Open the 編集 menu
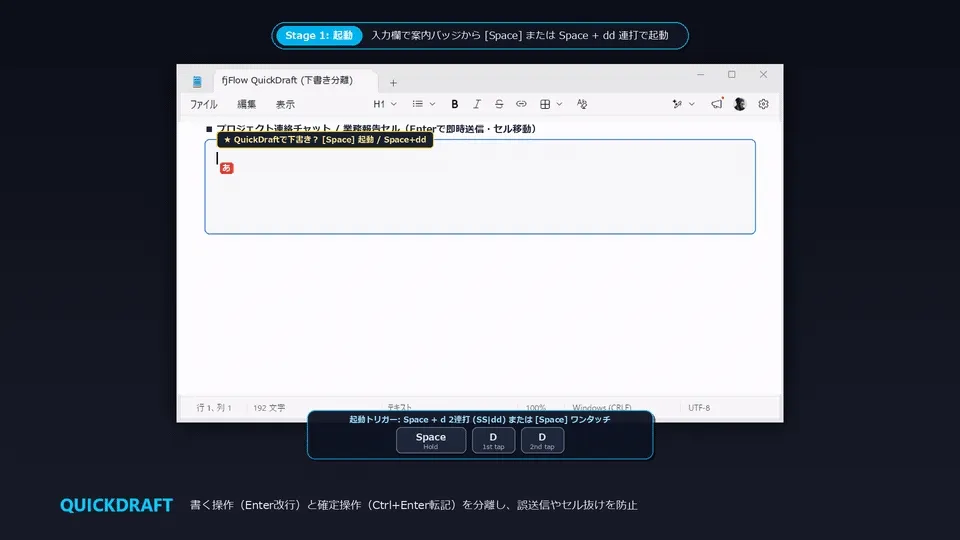The image size is (960, 540). pos(246,104)
